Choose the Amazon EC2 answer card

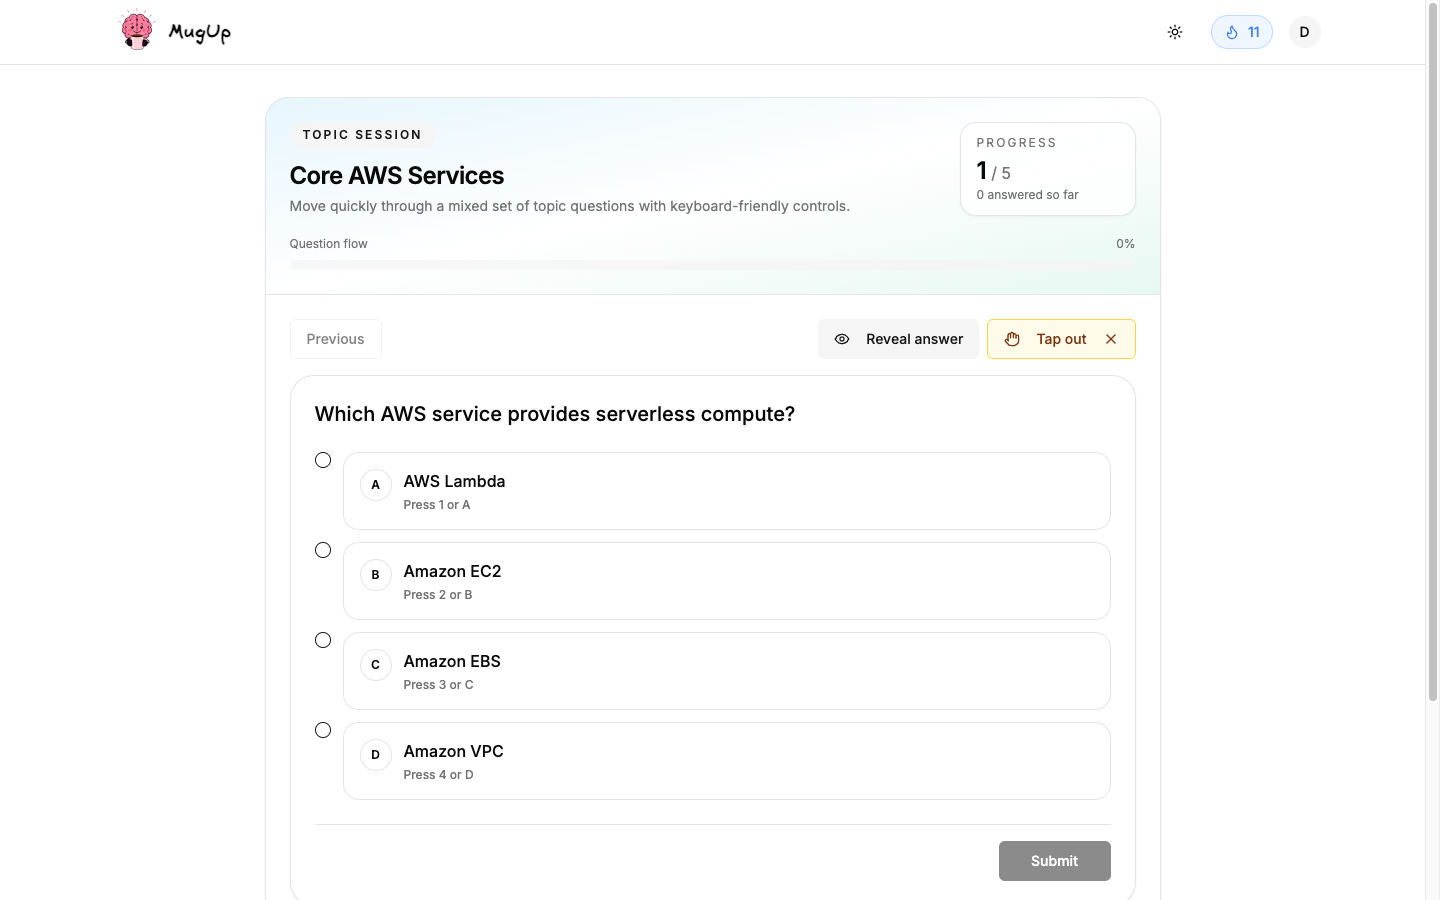[727, 581]
